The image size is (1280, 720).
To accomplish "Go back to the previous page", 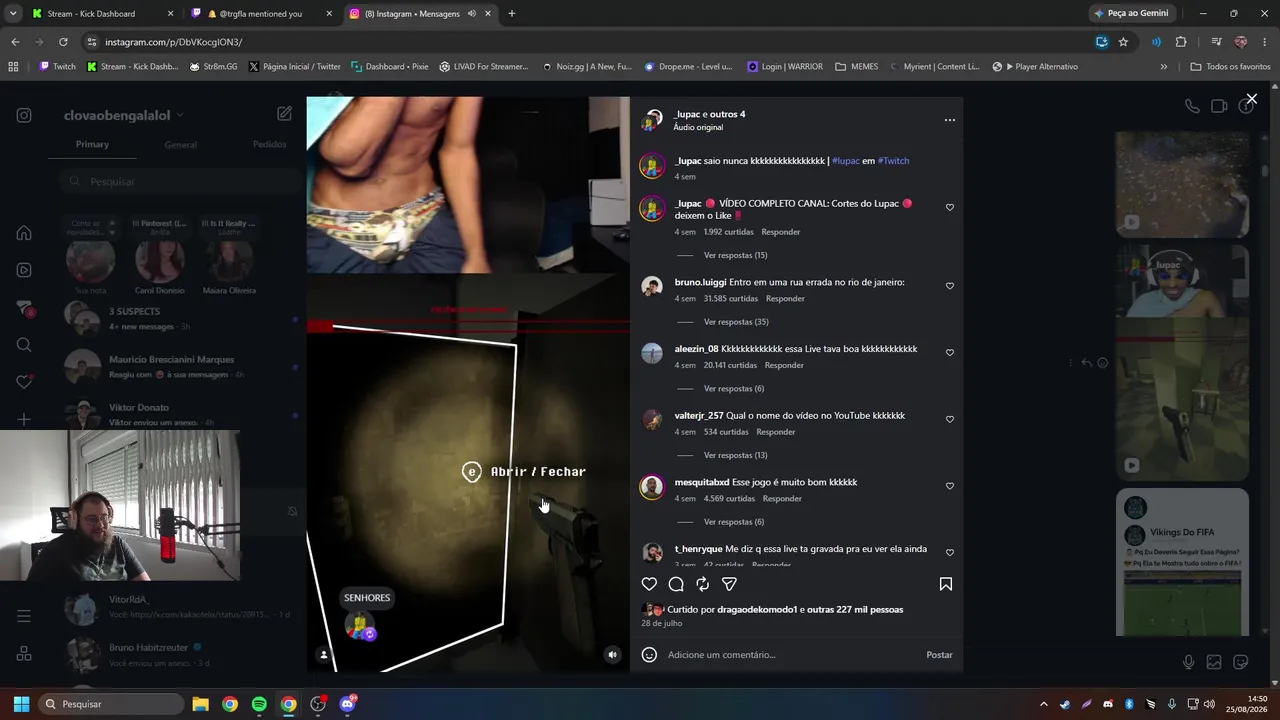I will [15, 42].
